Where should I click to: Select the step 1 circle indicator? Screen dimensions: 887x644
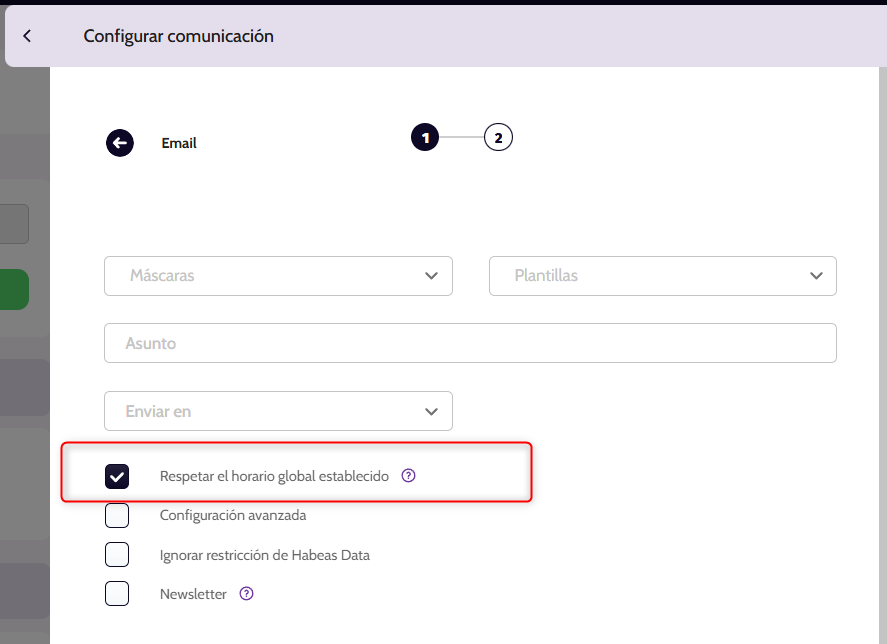click(425, 138)
